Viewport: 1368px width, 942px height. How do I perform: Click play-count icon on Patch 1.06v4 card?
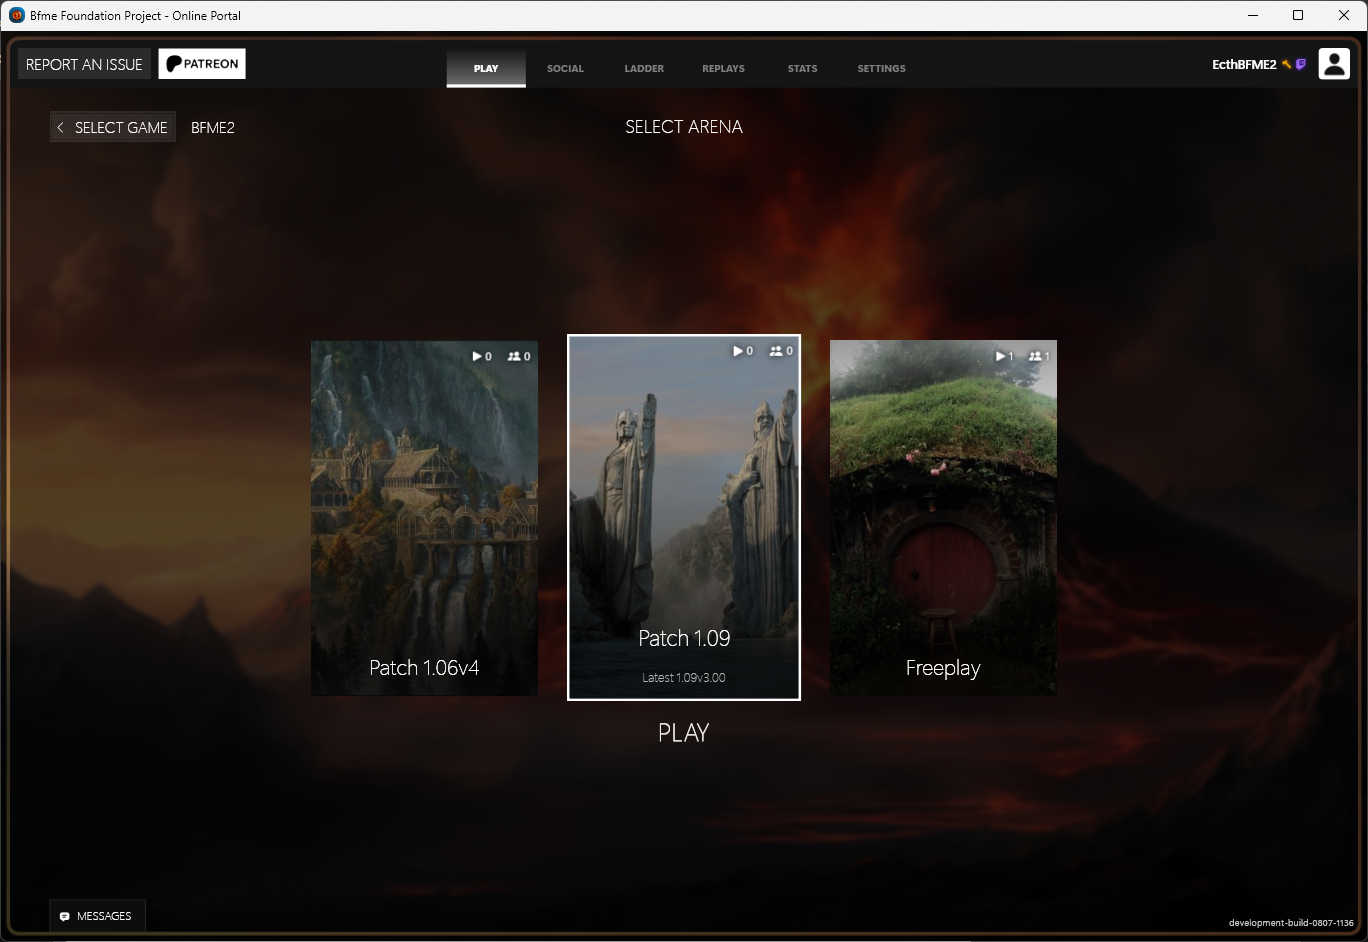[477, 356]
